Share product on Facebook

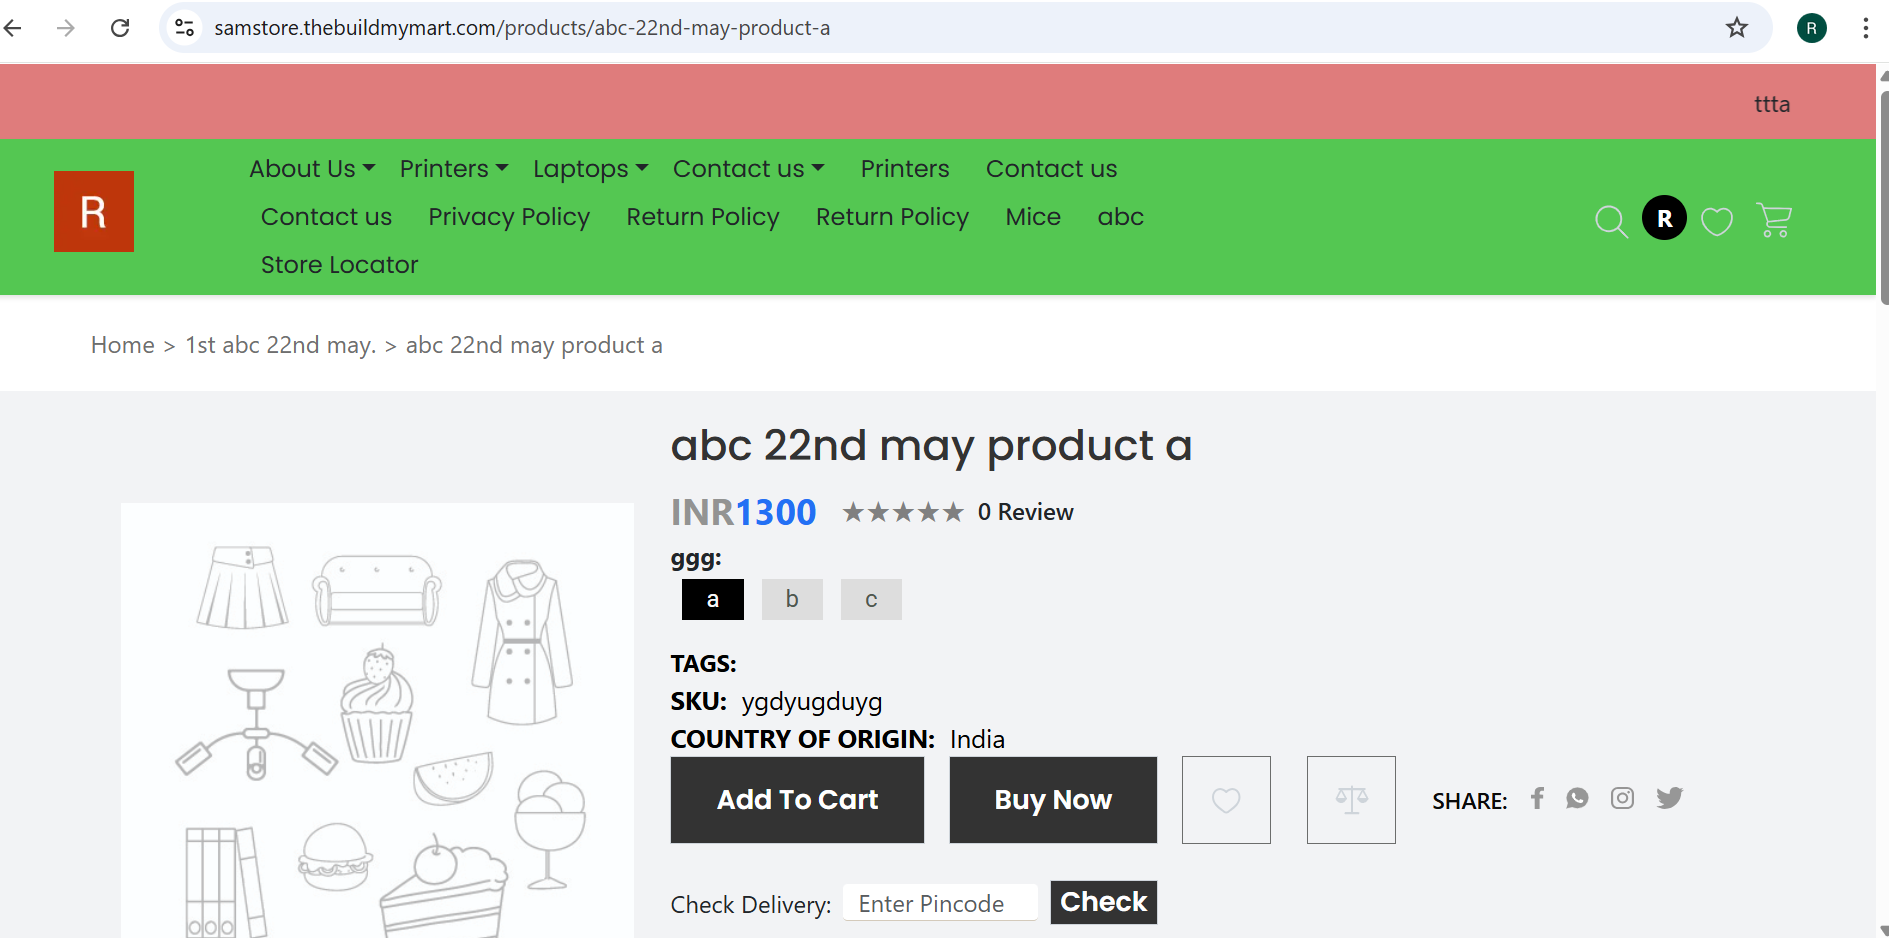1538,798
